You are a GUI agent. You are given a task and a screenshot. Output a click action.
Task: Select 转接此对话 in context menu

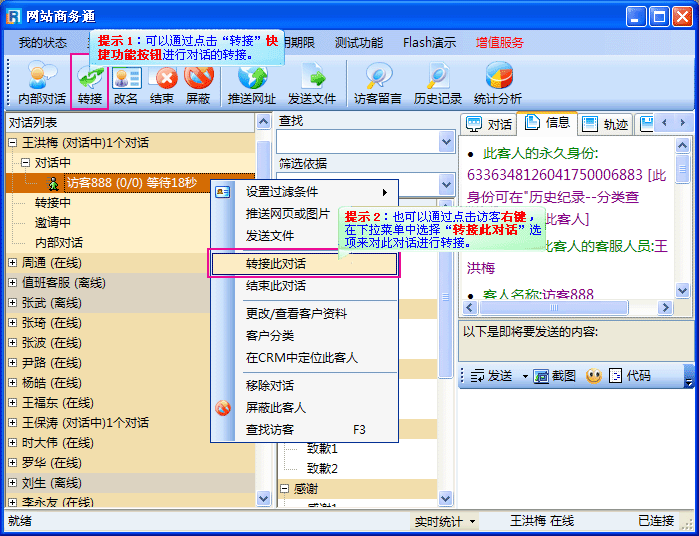click(x=304, y=264)
